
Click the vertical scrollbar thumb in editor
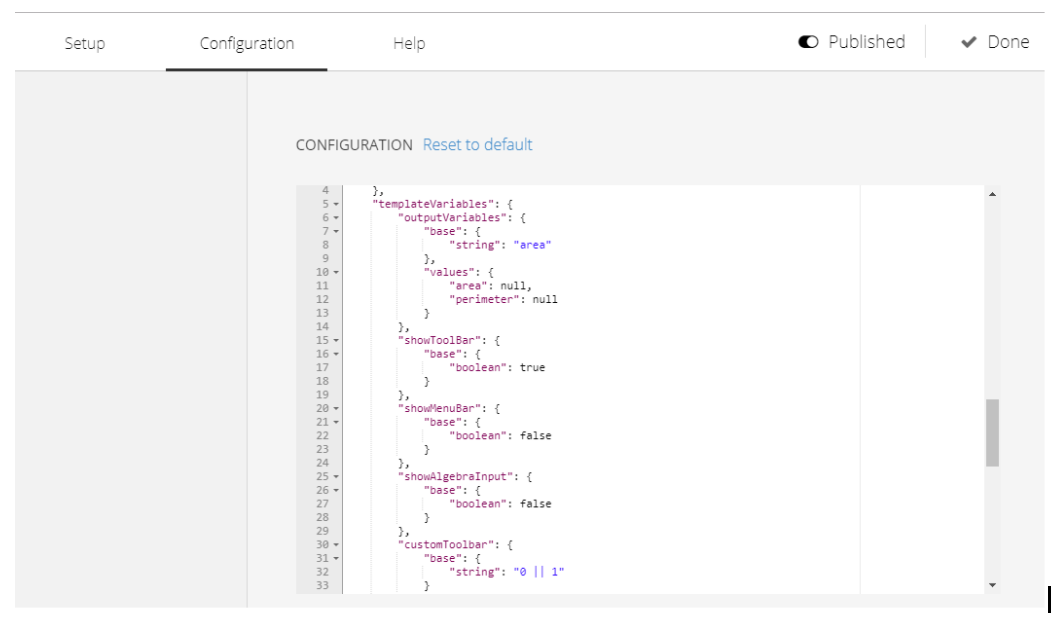pyautogui.click(x=992, y=433)
